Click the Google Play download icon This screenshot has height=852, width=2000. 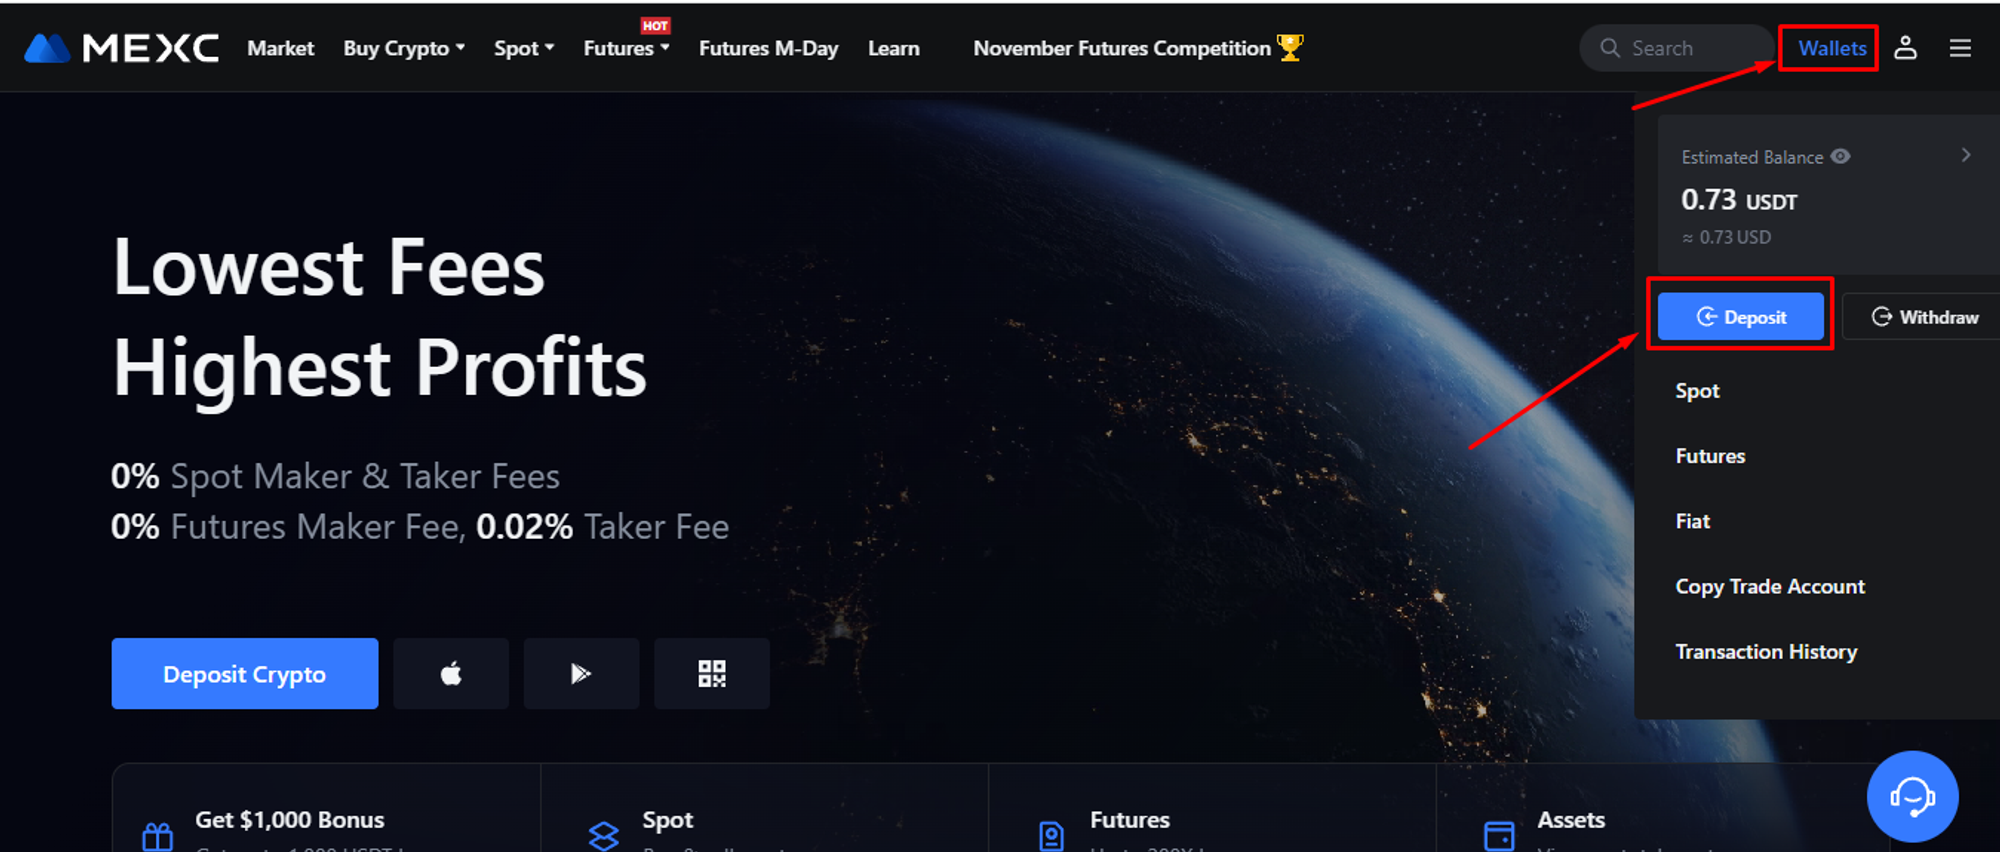[581, 673]
